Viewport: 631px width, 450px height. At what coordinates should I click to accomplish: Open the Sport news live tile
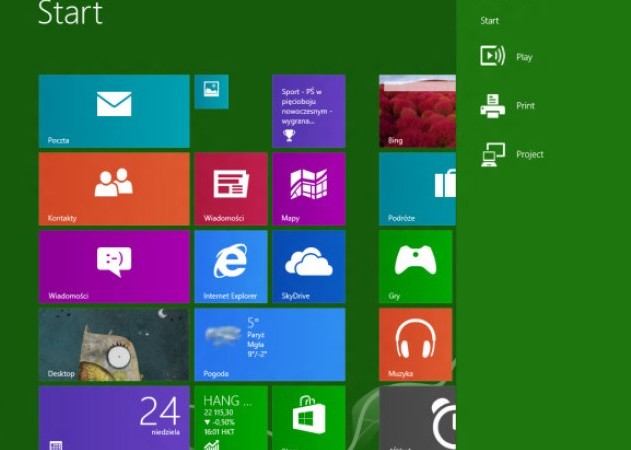[x=308, y=111]
